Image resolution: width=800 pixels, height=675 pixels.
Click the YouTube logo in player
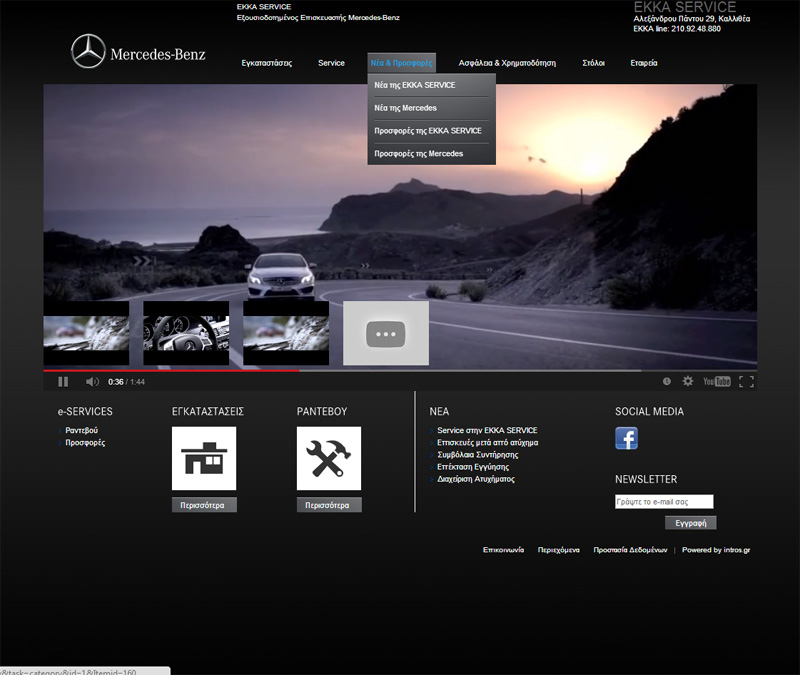click(716, 381)
